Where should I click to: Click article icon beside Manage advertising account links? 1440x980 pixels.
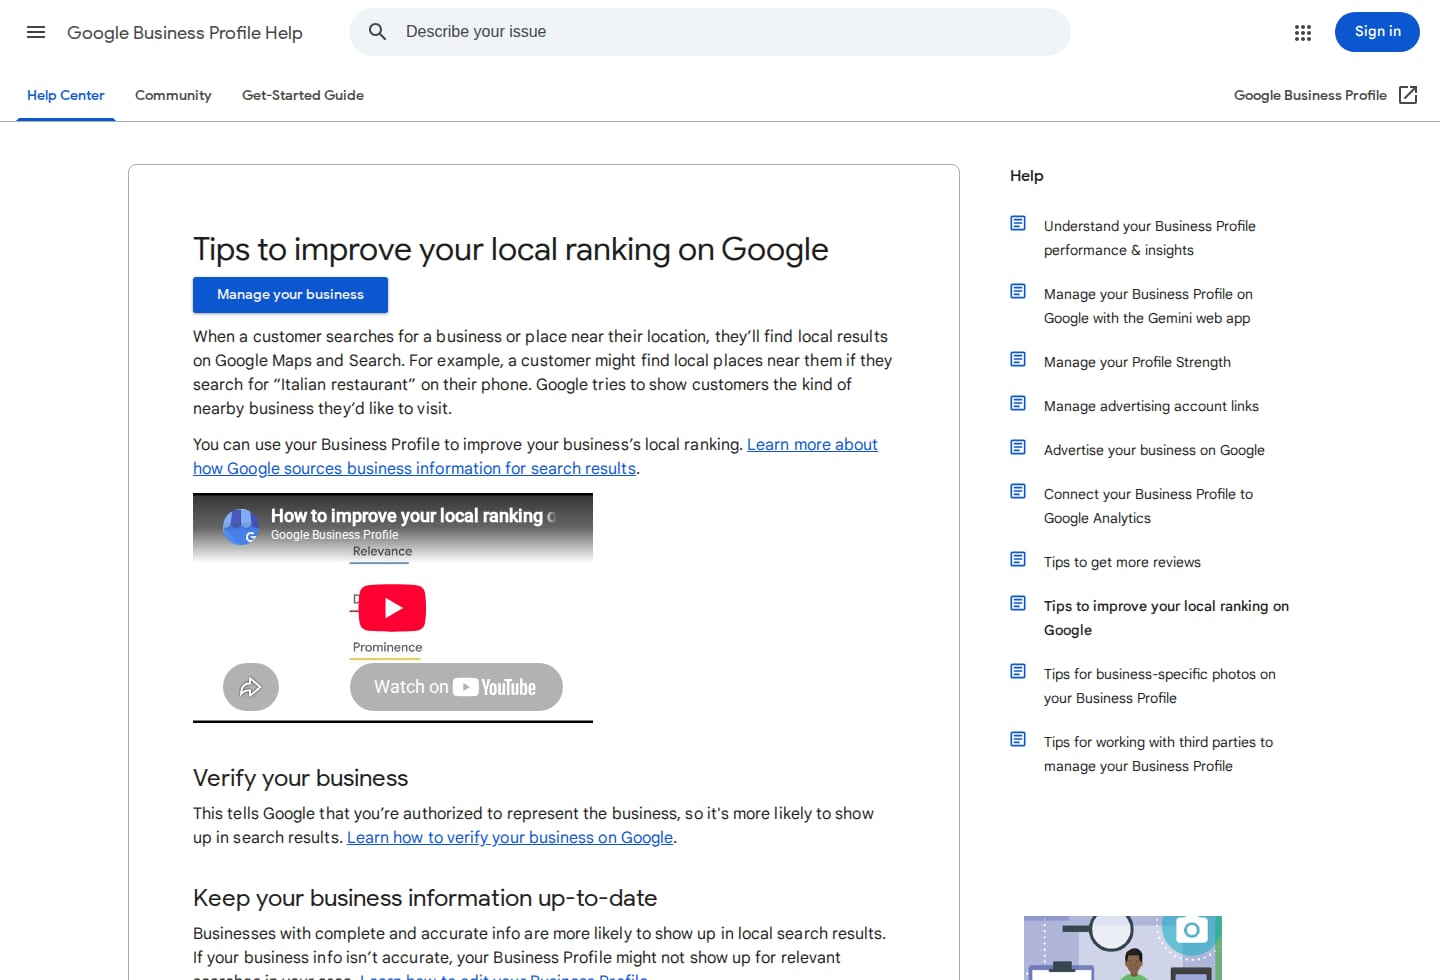pyautogui.click(x=1018, y=403)
